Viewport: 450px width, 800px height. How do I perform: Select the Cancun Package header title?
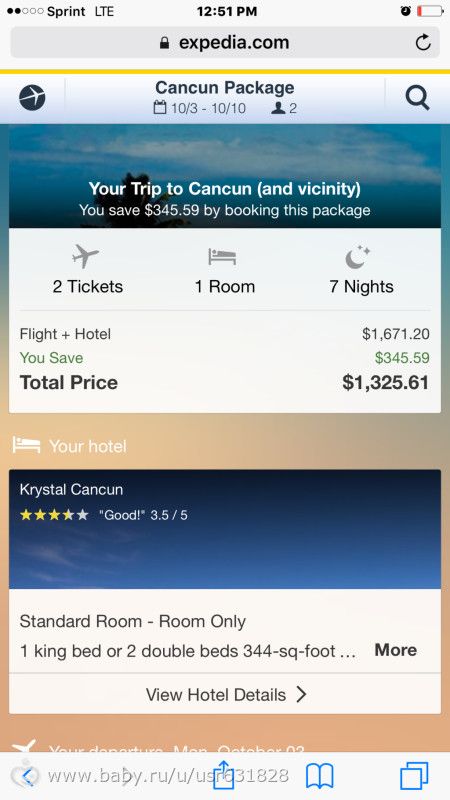[224, 87]
